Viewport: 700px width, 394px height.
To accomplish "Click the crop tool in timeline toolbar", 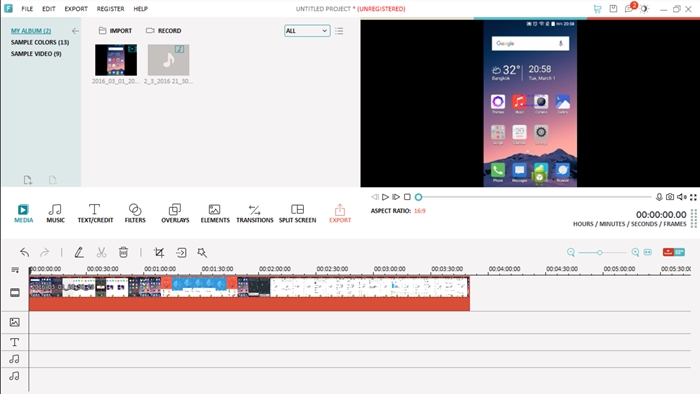I will pyautogui.click(x=159, y=253).
